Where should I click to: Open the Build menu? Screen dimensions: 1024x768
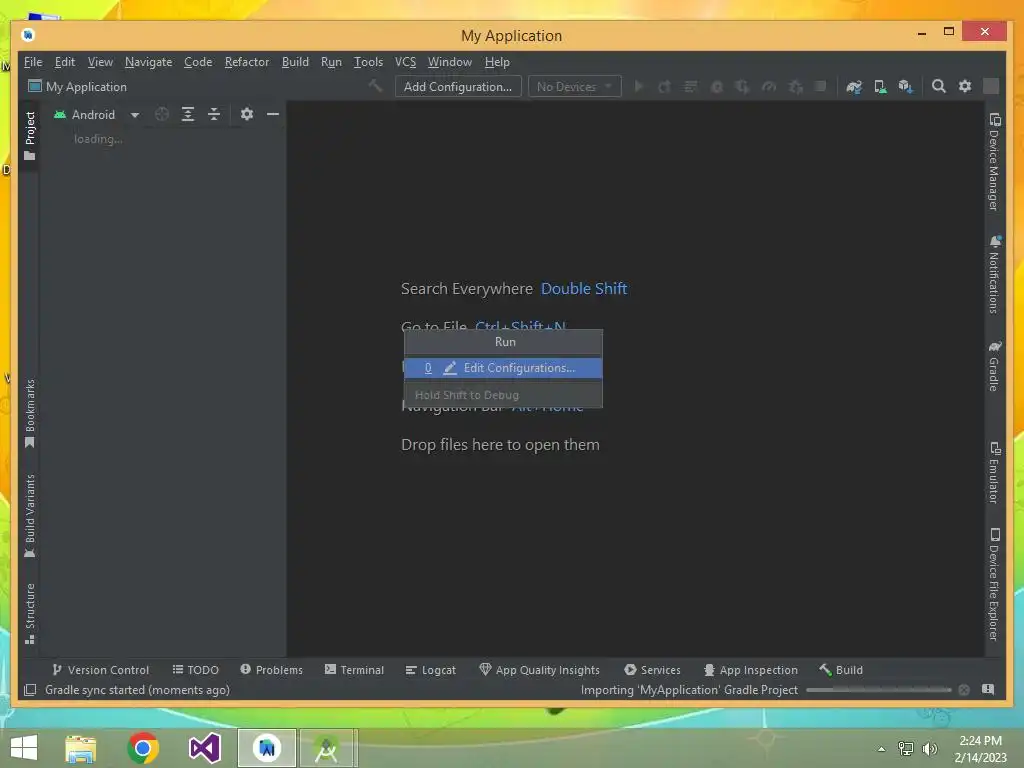coord(295,62)
